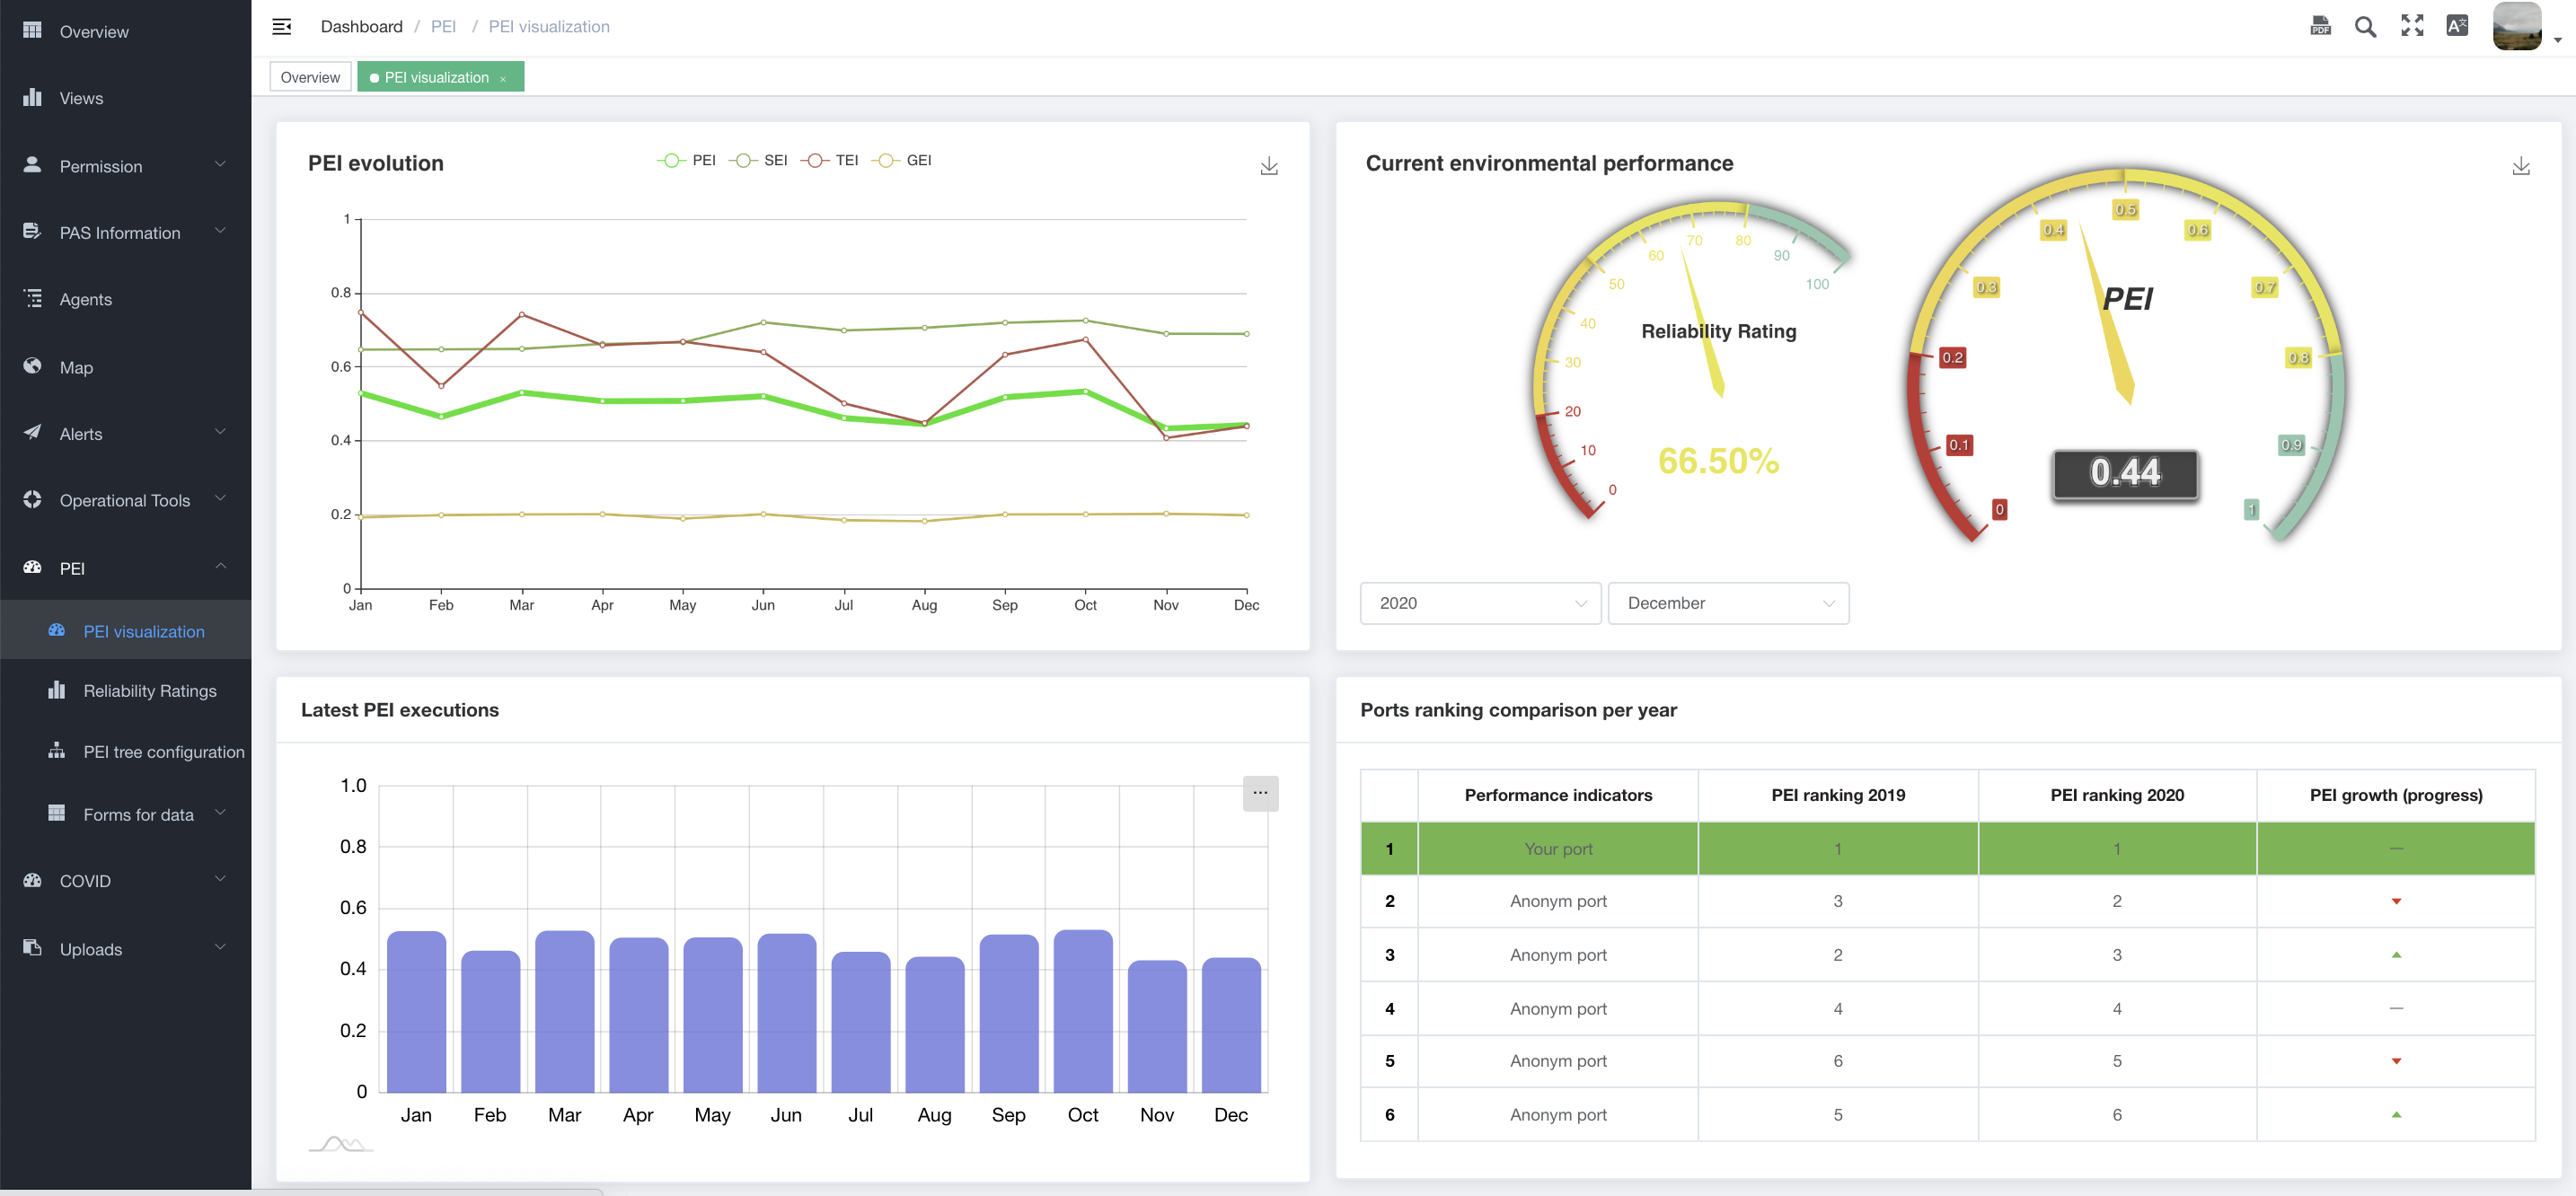The height and width of the screenshot is (1196, 2576).
Task: Click the Agents list icon
Action: click(32, 298)
